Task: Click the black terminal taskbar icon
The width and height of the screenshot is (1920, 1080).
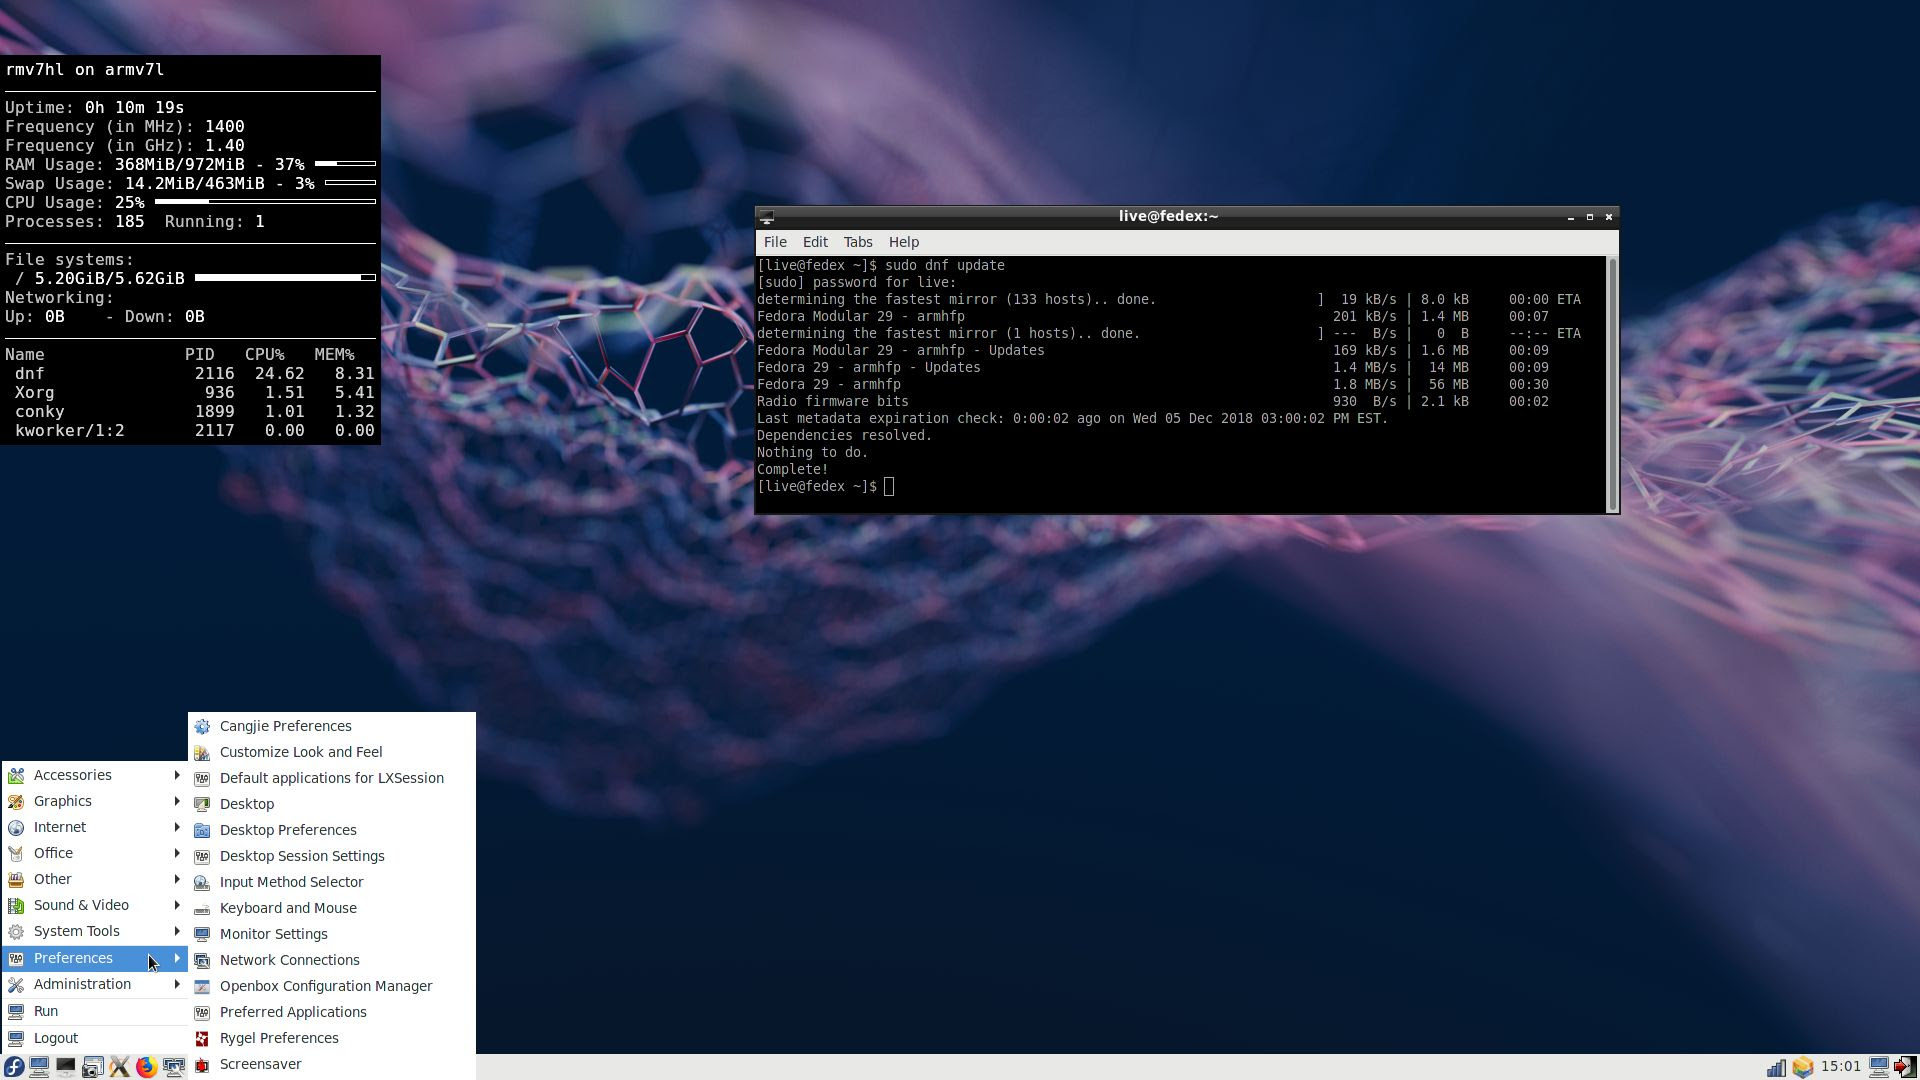Action: [x=65, y=1067]
